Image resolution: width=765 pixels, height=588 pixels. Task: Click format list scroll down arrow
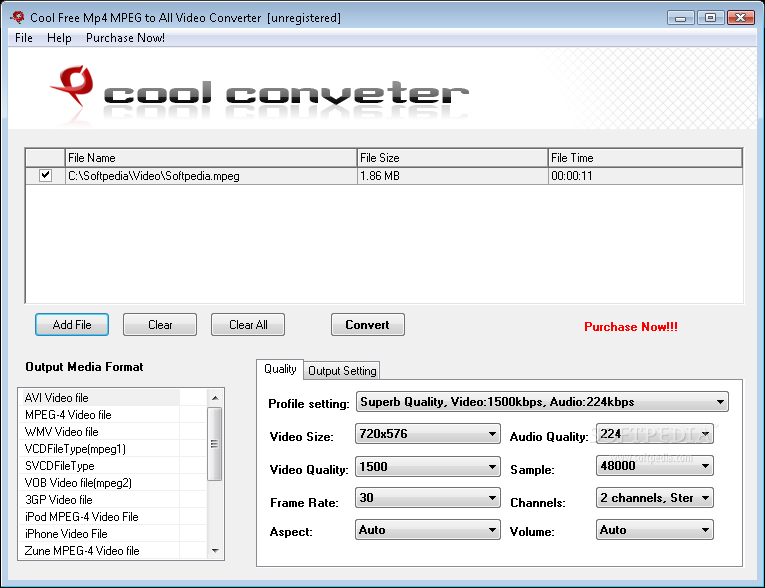click(215, 550)
